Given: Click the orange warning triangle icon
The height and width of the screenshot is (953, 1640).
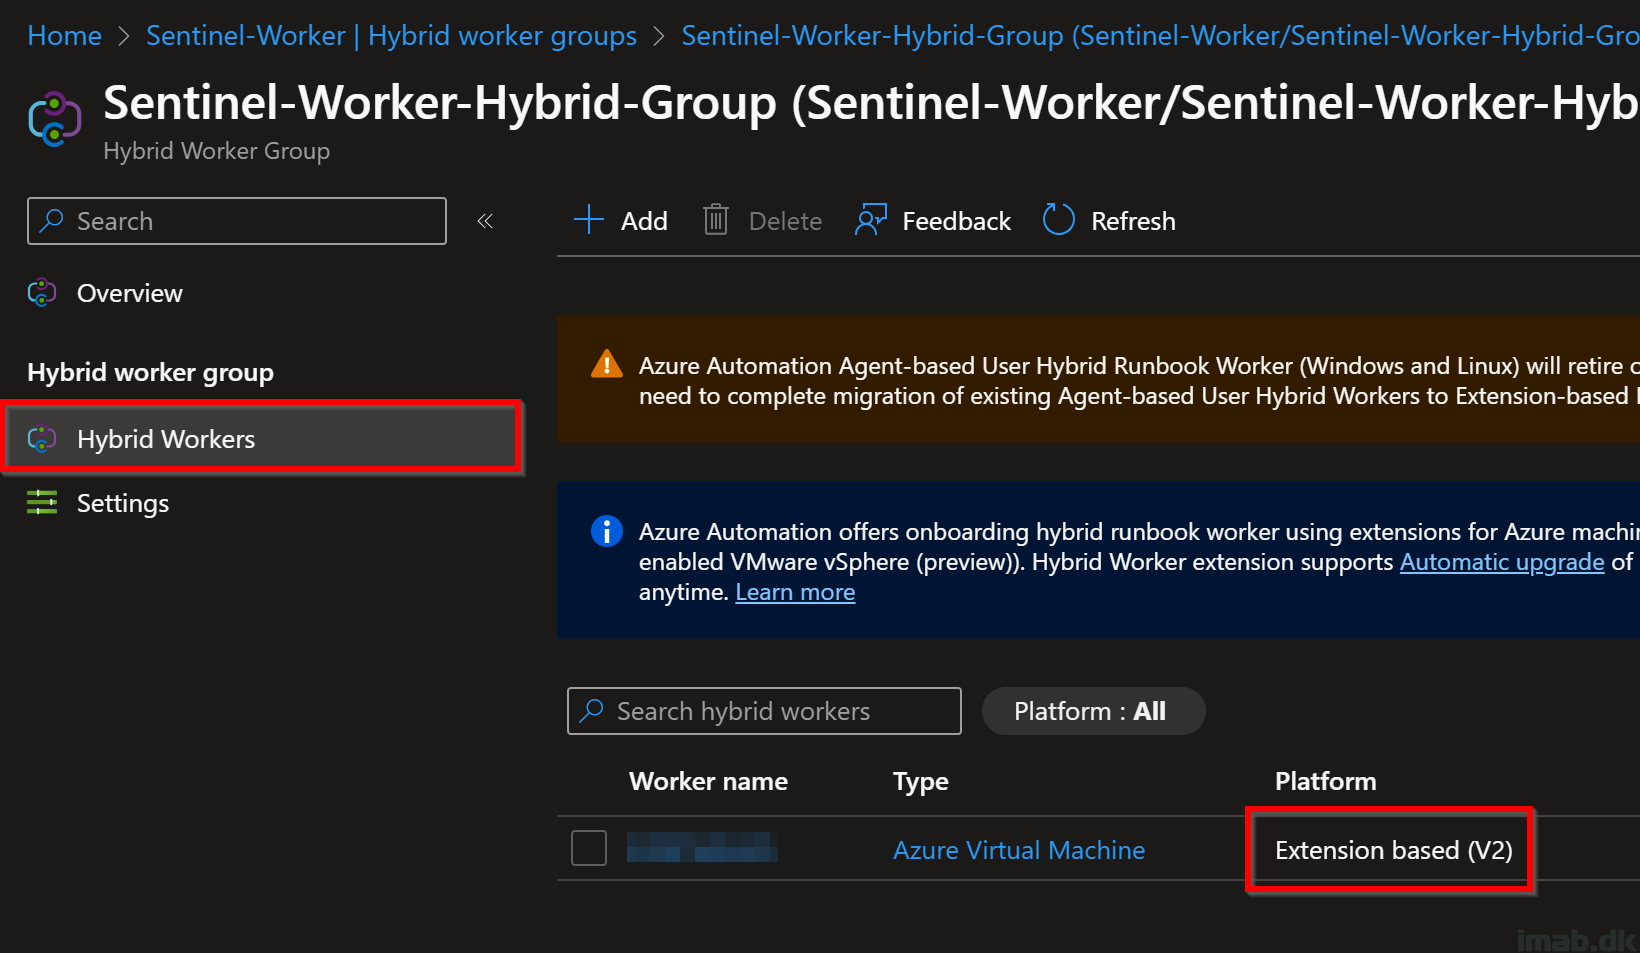Looking at the screenshot, I should click(607, 364).
